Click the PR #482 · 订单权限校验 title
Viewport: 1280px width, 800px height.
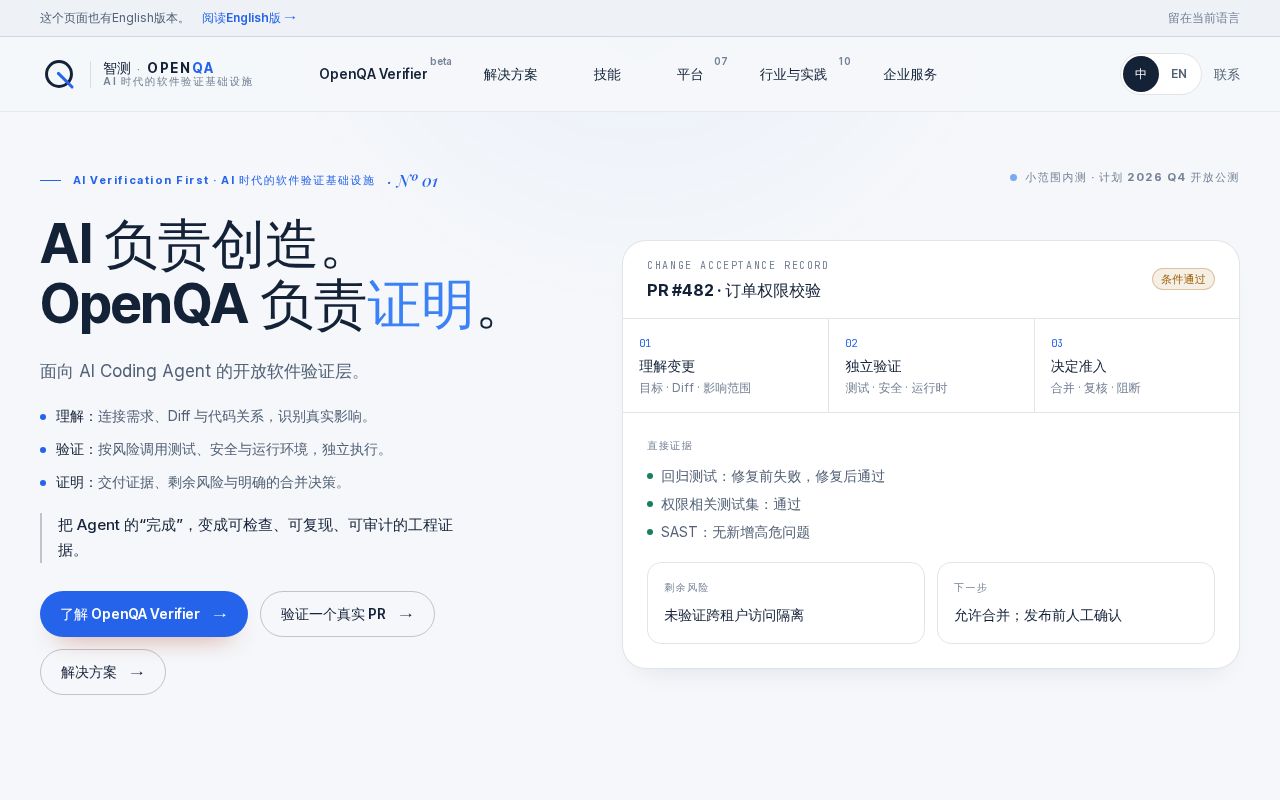(x=734, y=290)
